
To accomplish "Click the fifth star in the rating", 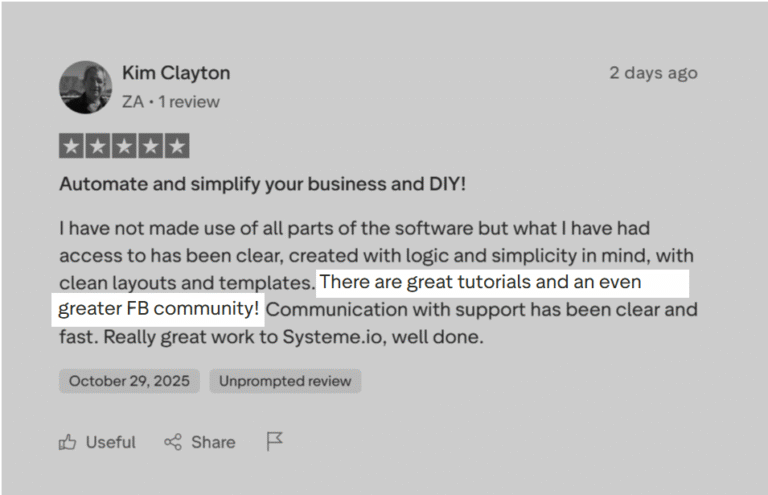I will (177, 146).
